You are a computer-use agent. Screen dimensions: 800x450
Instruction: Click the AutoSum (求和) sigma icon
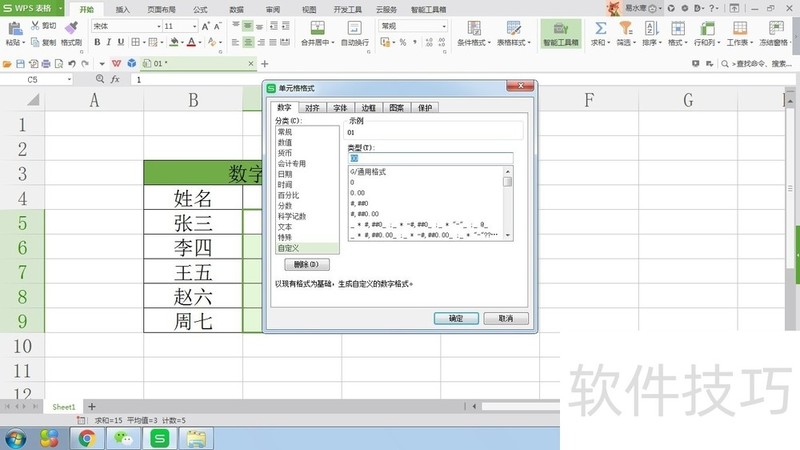point(601,28)
